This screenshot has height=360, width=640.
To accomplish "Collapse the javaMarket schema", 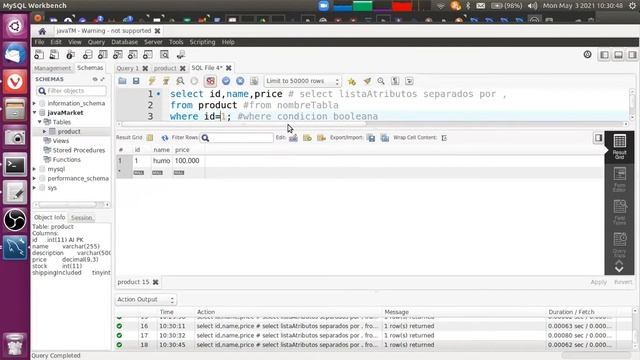I will (35, 113).
